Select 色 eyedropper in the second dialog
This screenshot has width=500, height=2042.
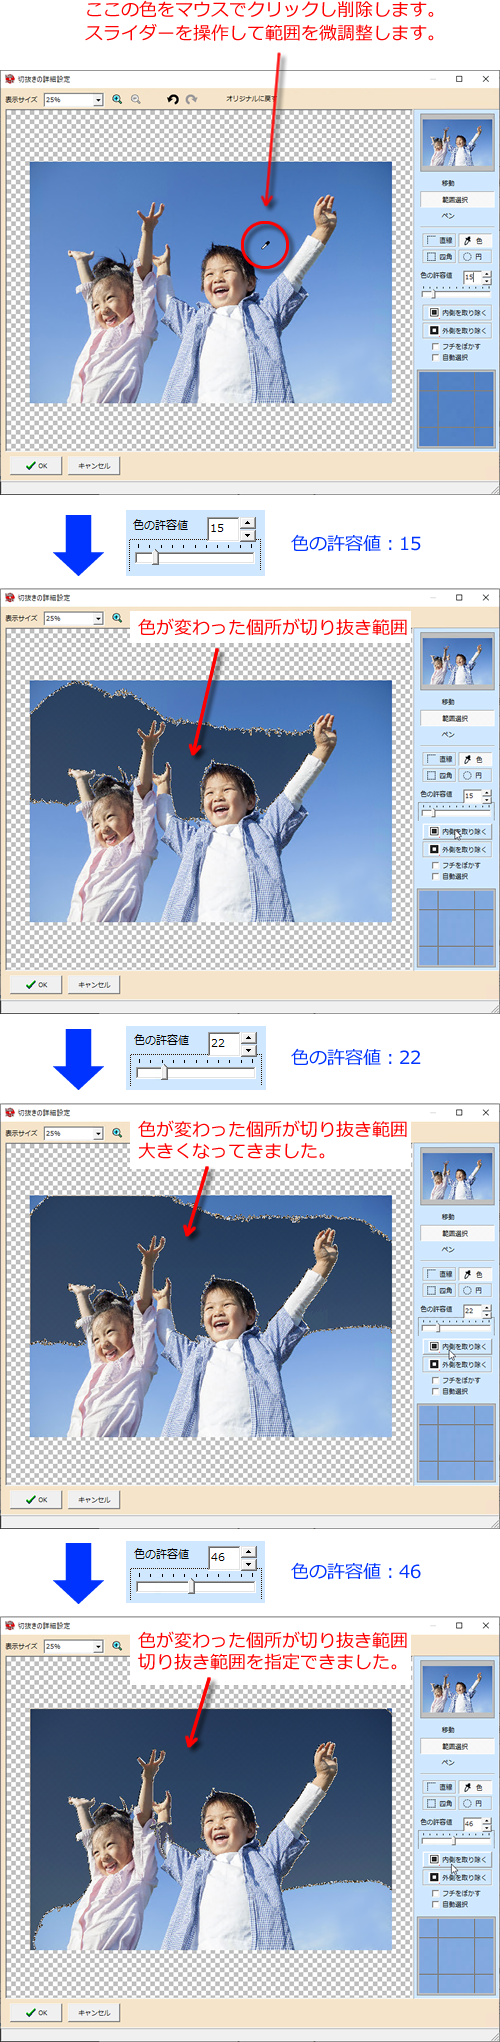click(x=474, y=759)
